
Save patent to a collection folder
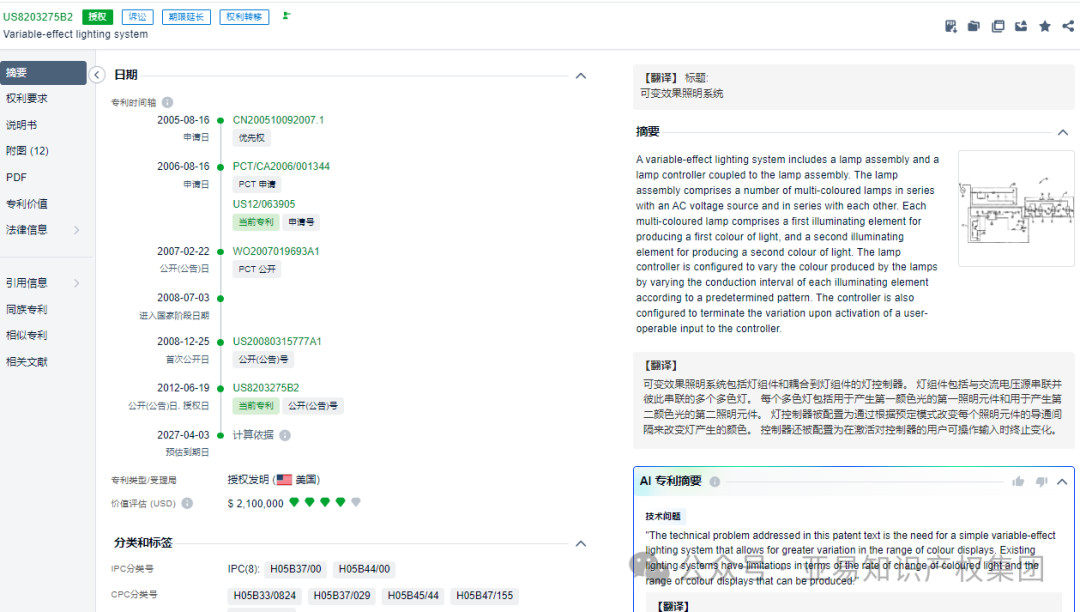click(x=974, y=25)
